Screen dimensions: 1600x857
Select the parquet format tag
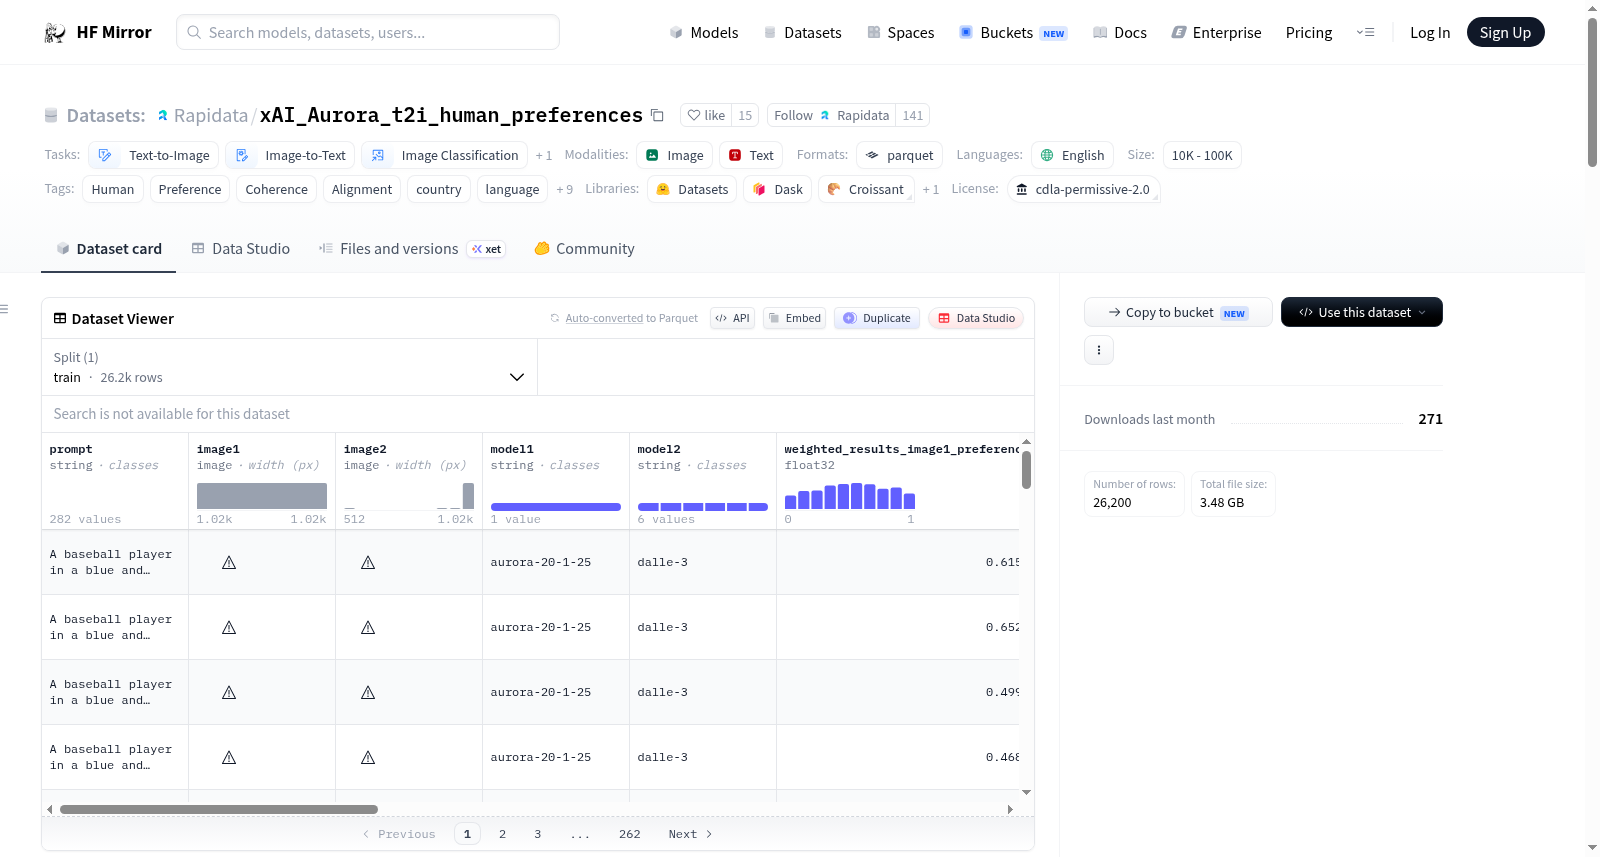[899, 155]
